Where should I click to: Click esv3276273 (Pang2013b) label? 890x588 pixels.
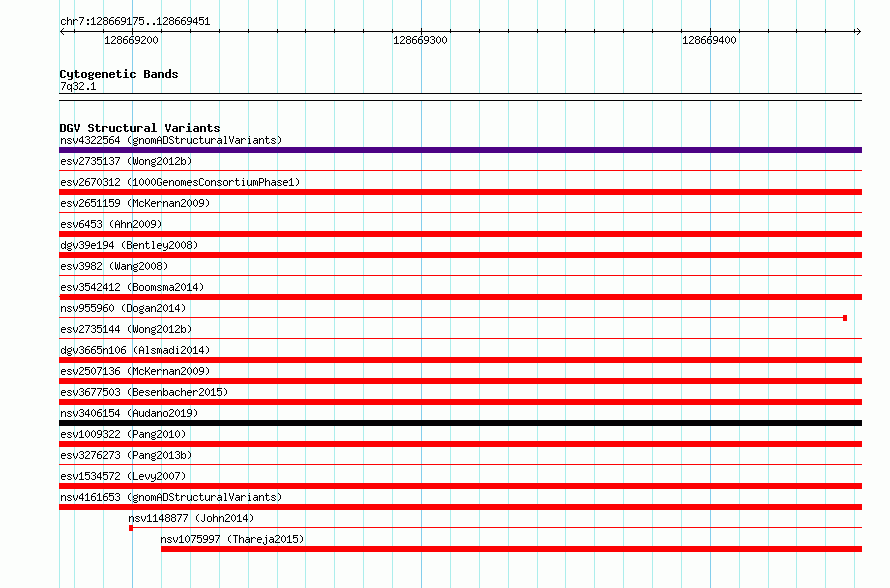(x=126, y=455)
